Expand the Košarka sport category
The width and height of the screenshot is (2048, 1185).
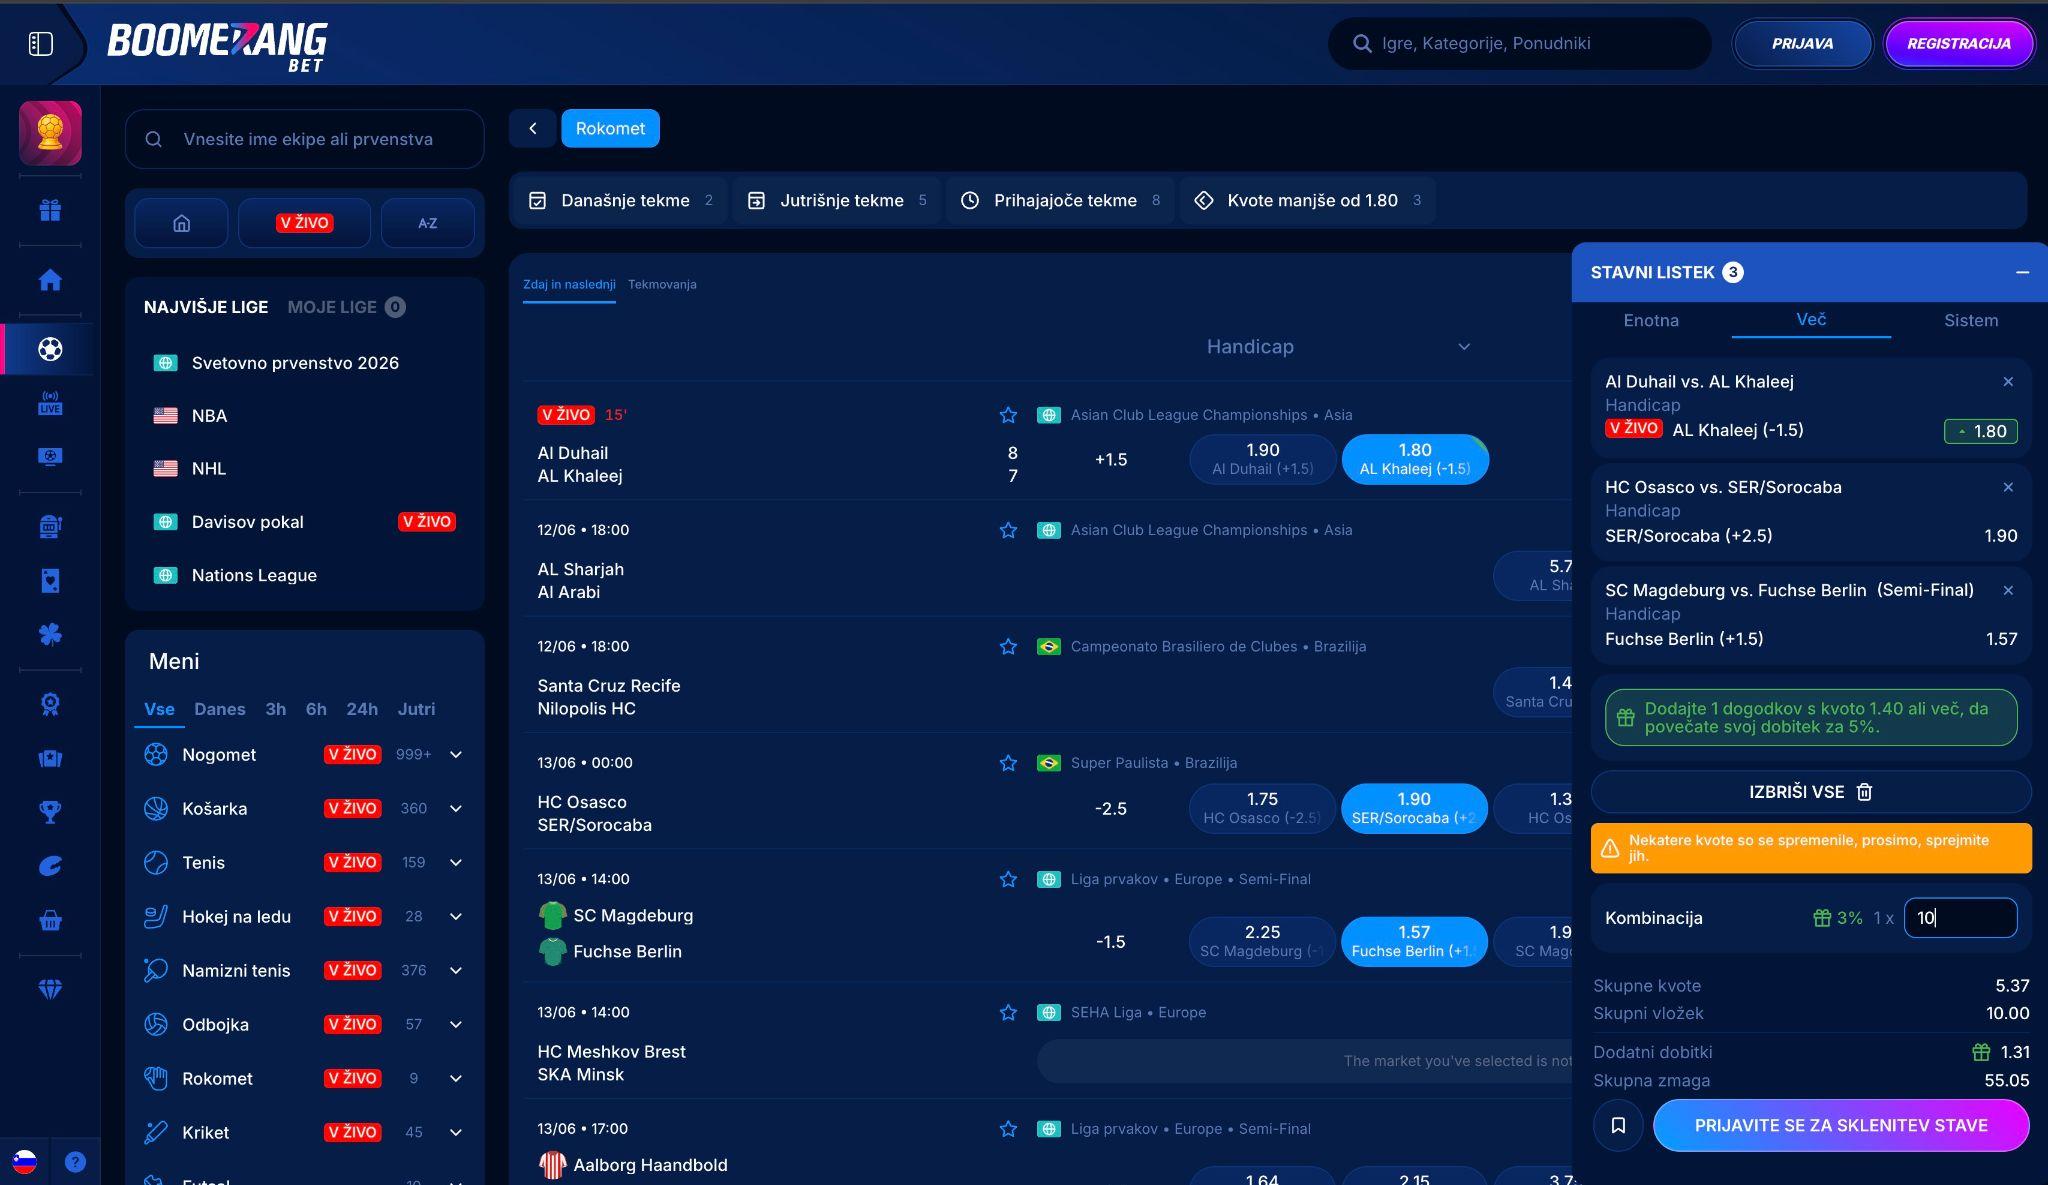(x=456, y=809)
